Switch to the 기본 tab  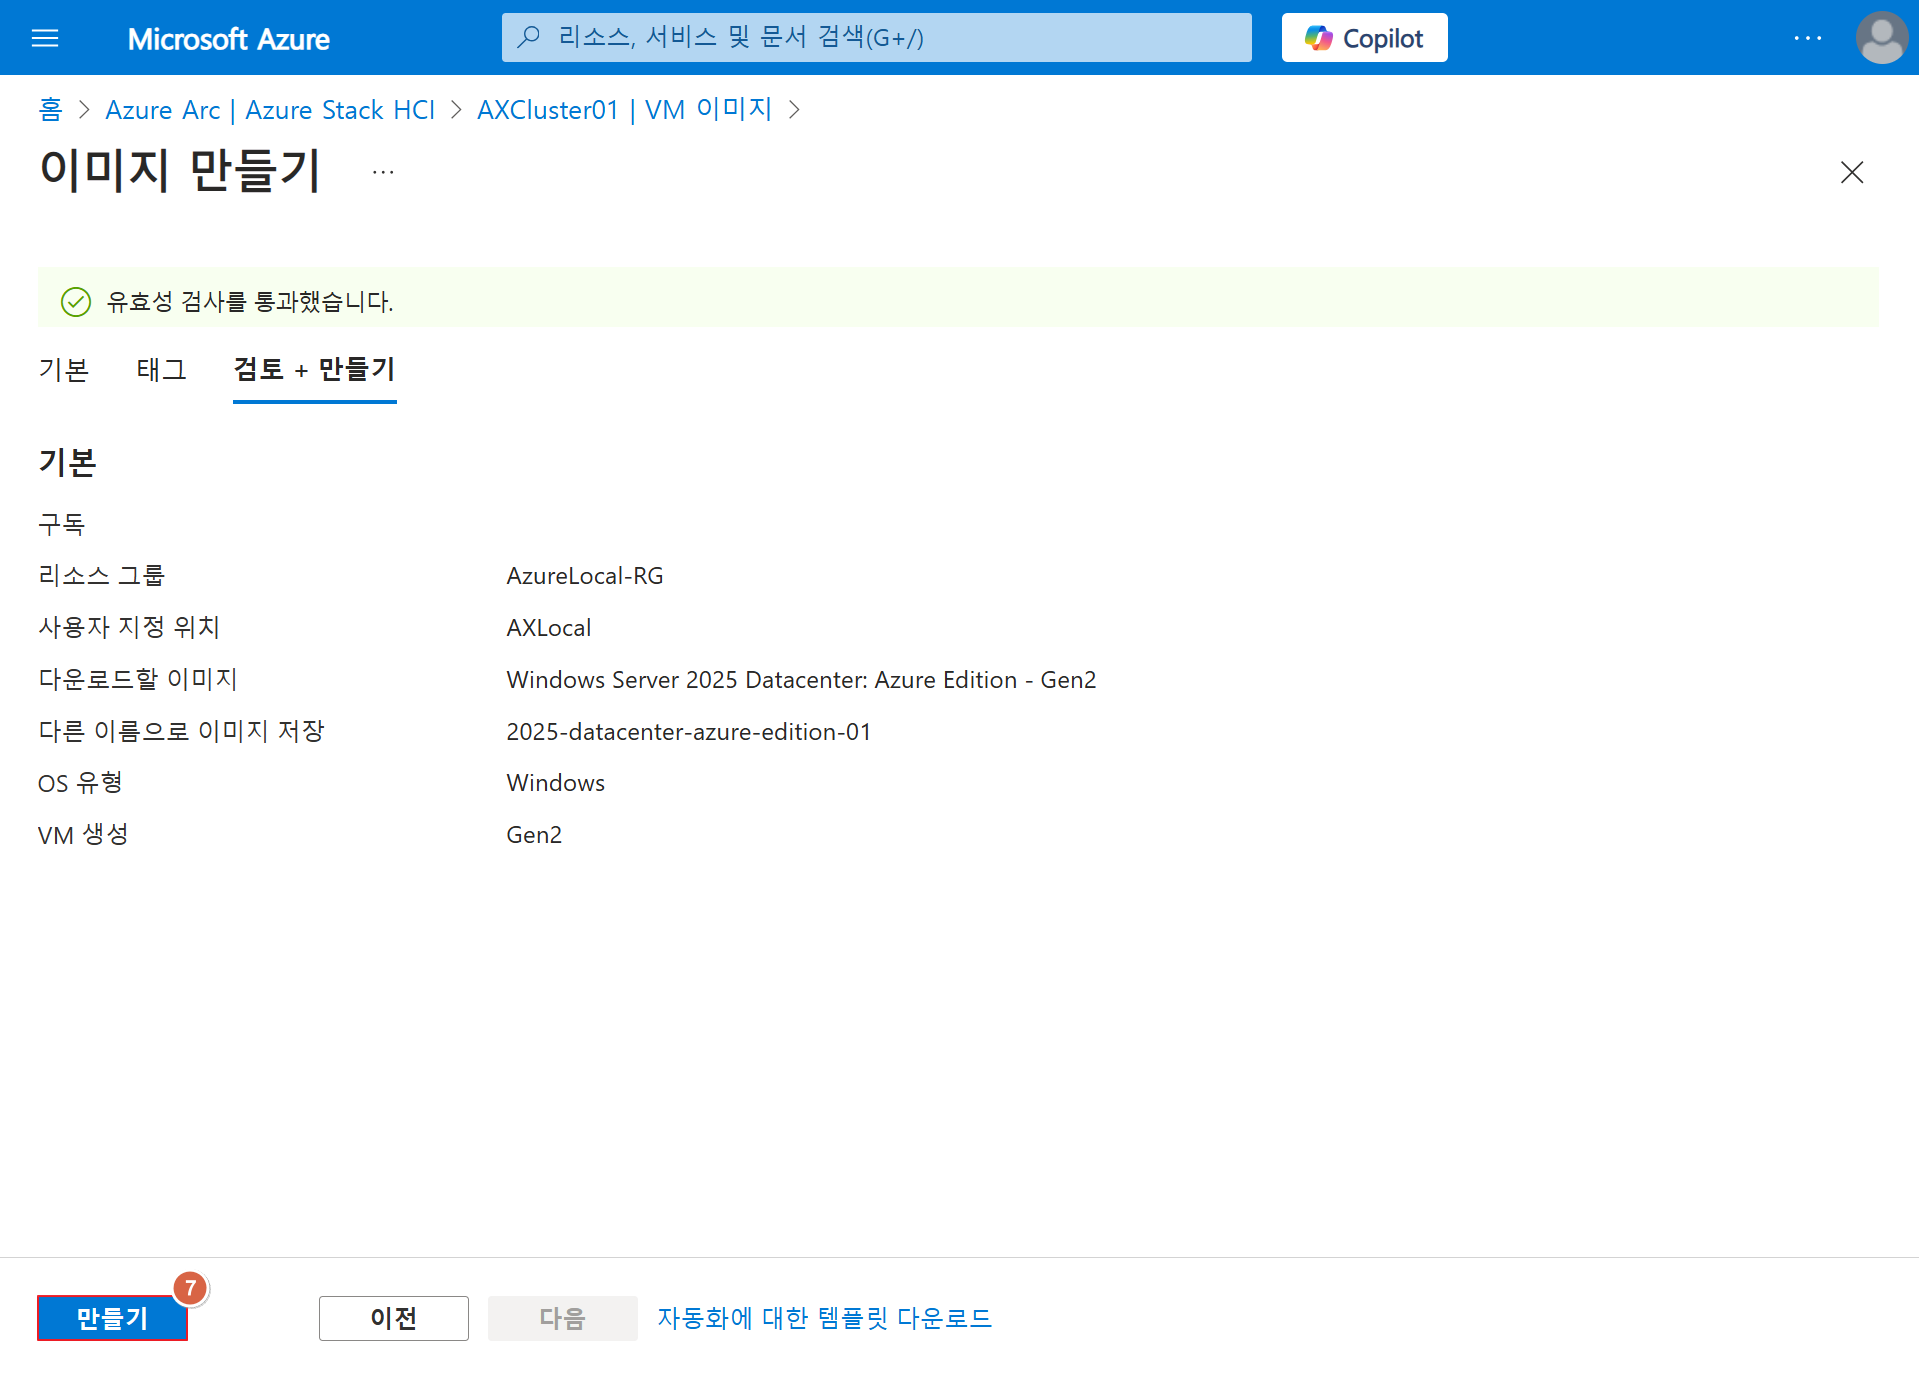[x=64, y=369]
